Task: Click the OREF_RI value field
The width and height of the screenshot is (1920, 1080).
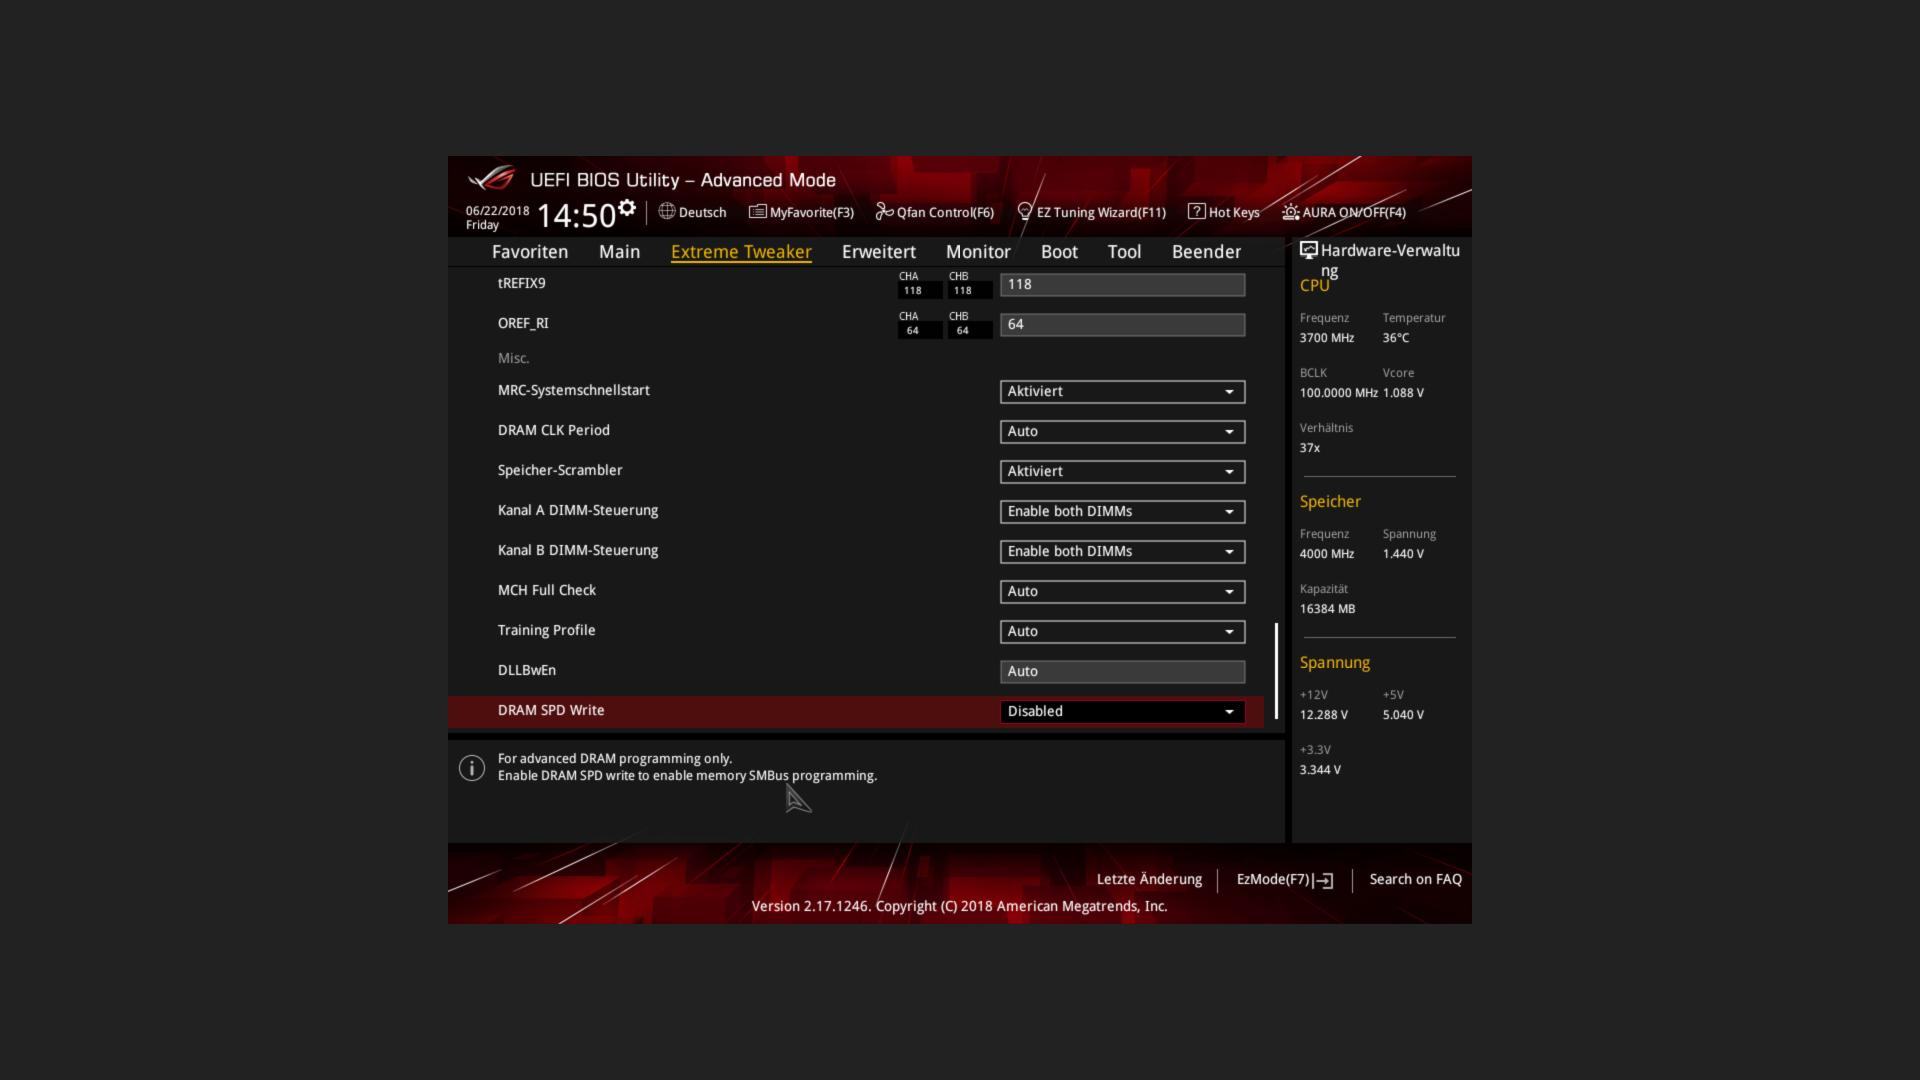Action: click(x=1122, y=324)
